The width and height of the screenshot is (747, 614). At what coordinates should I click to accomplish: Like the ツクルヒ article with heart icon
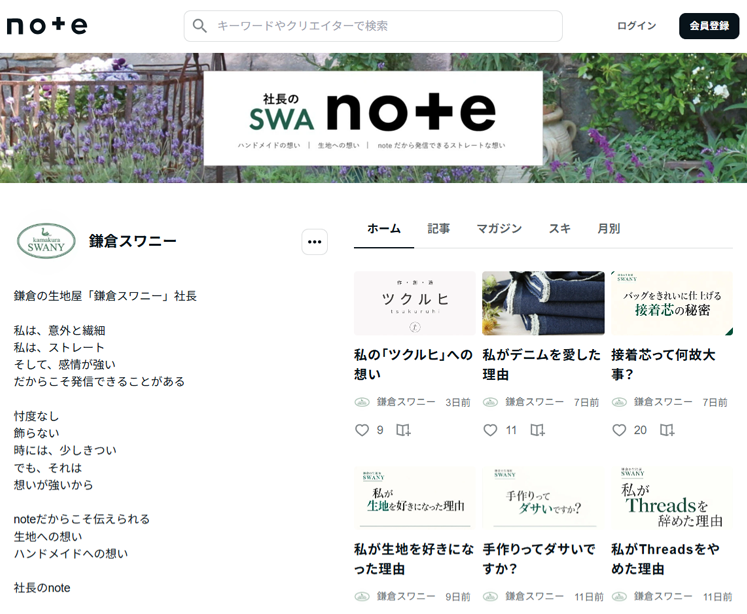point(362,430)
